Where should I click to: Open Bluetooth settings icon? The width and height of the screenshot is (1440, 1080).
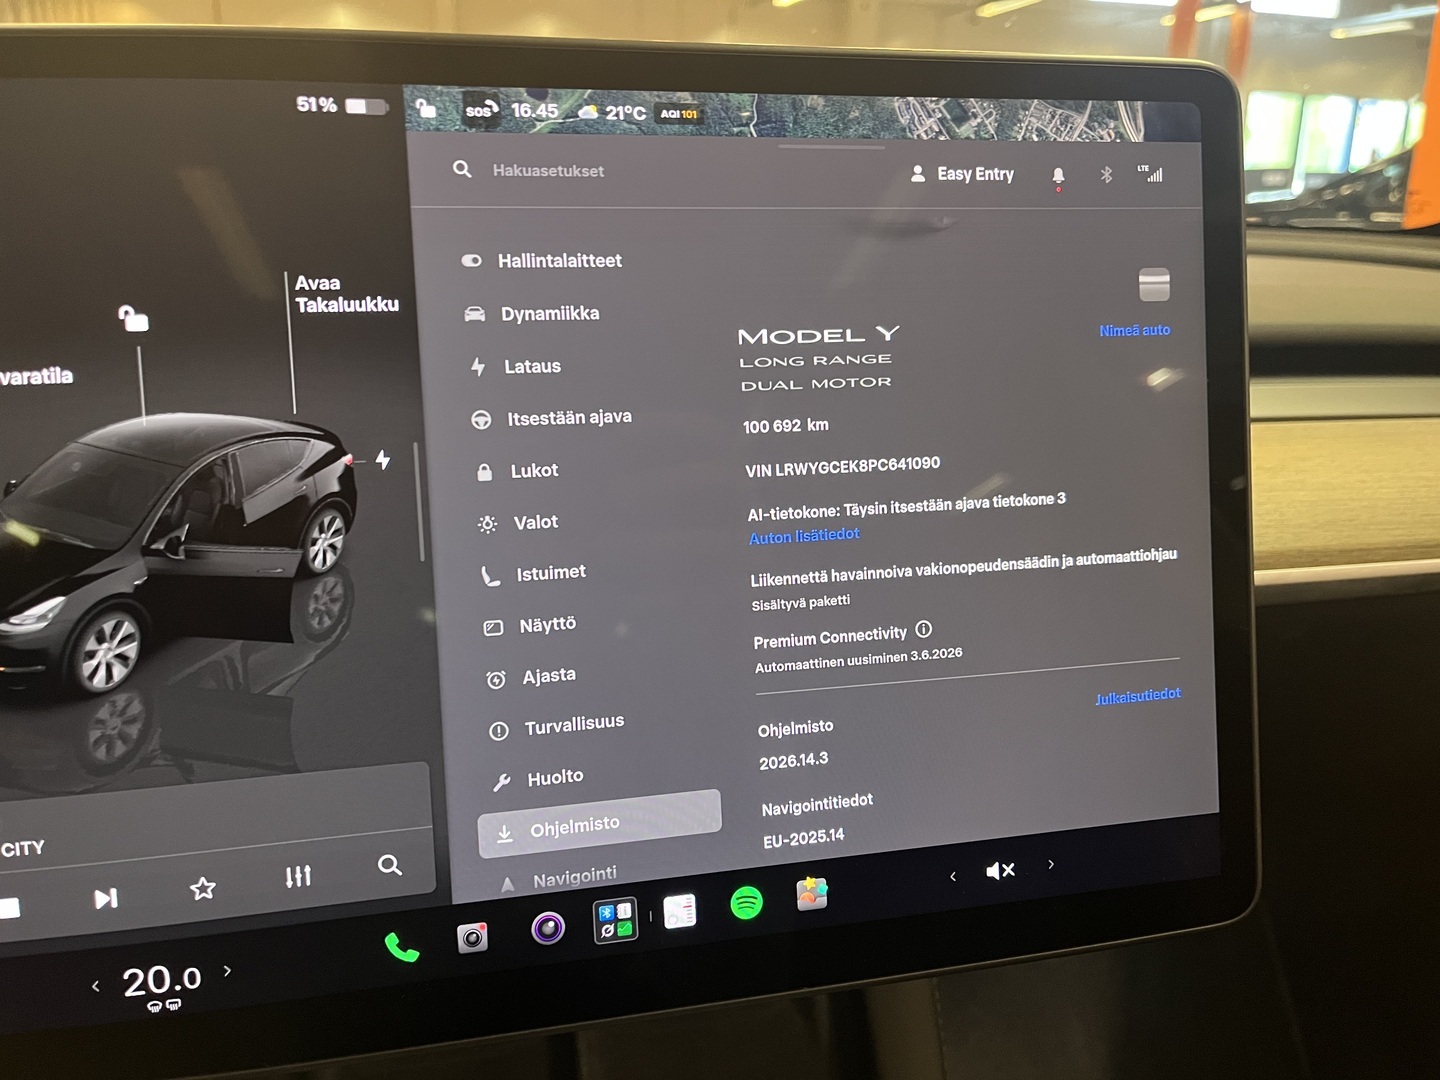click(x=1106, y=175)
